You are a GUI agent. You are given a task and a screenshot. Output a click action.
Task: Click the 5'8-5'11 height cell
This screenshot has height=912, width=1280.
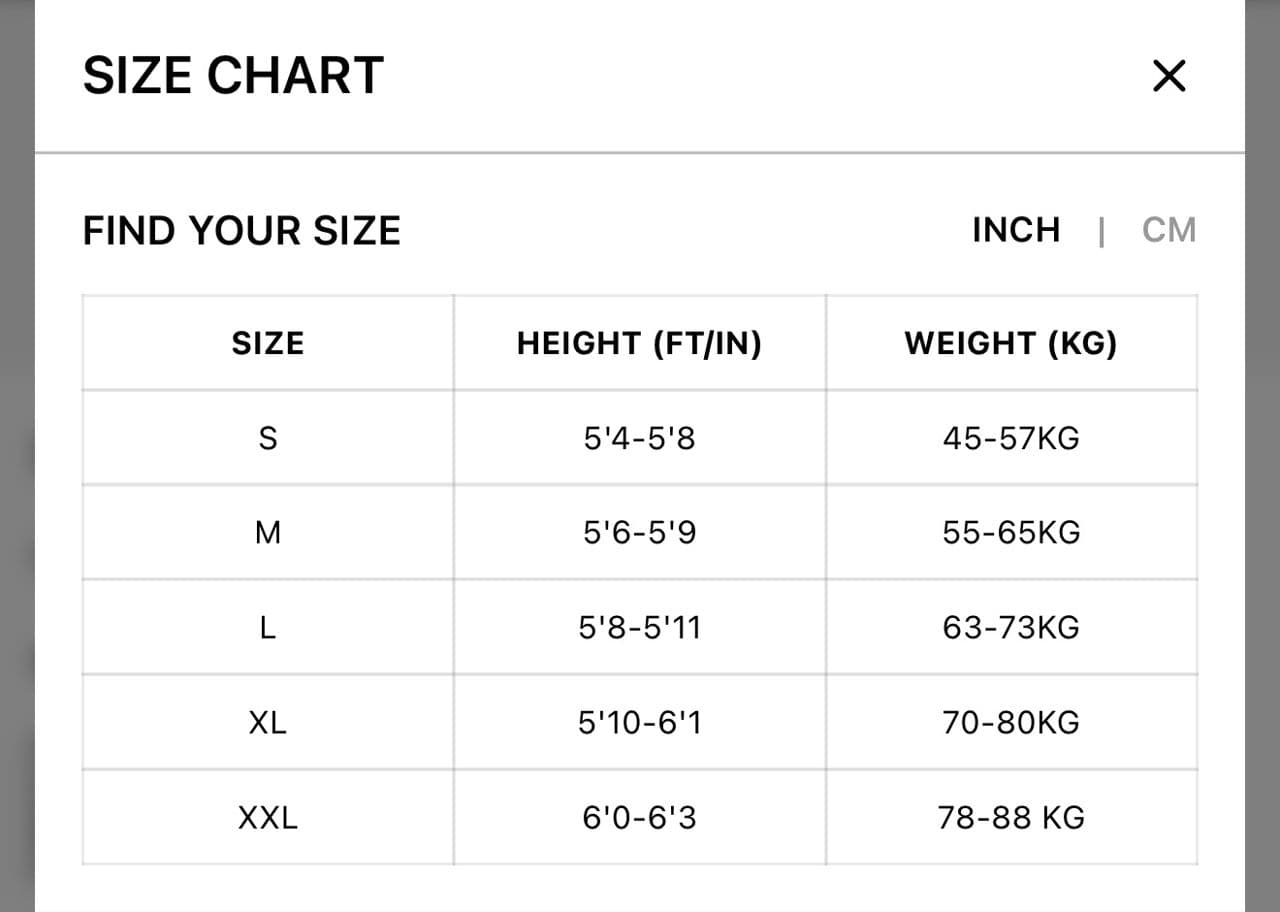(639, 627)
